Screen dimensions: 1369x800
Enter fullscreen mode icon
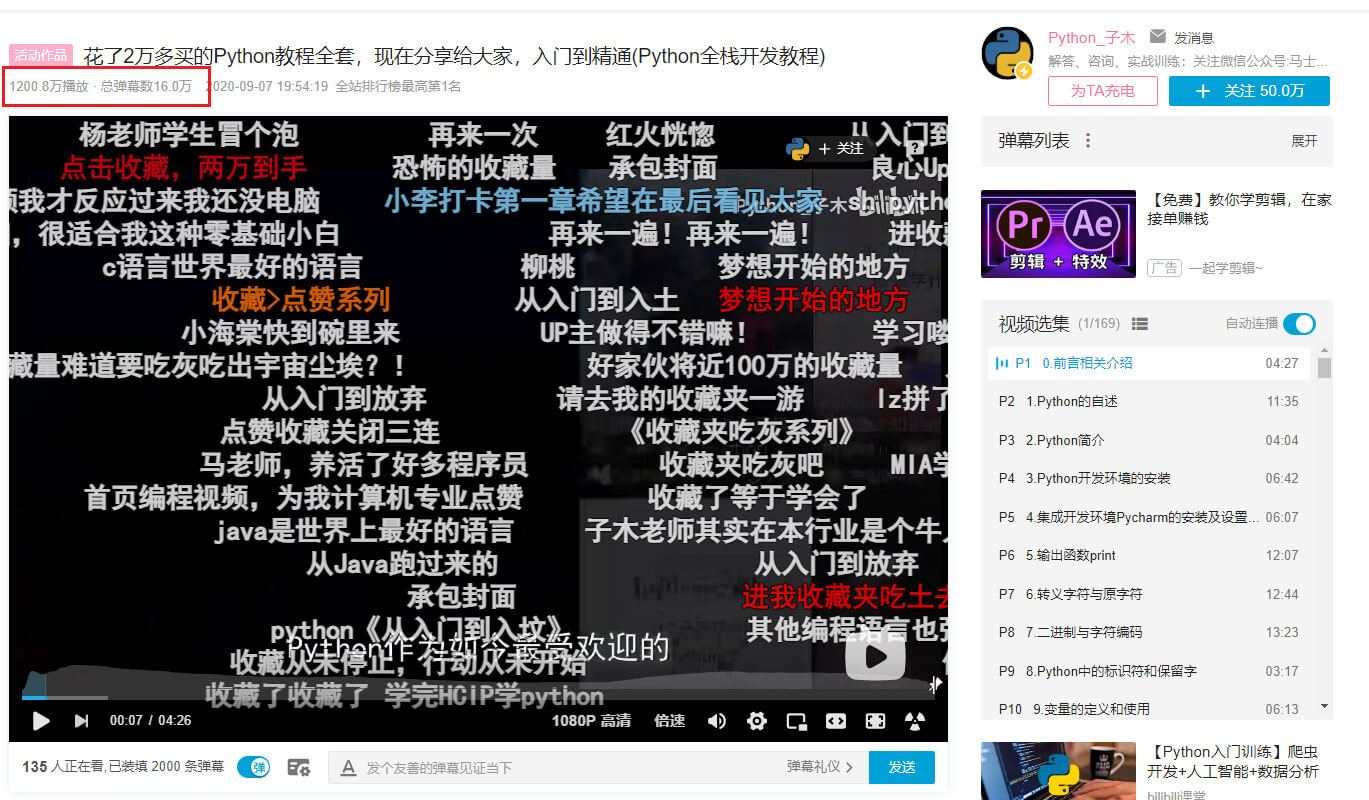[875, 721]
